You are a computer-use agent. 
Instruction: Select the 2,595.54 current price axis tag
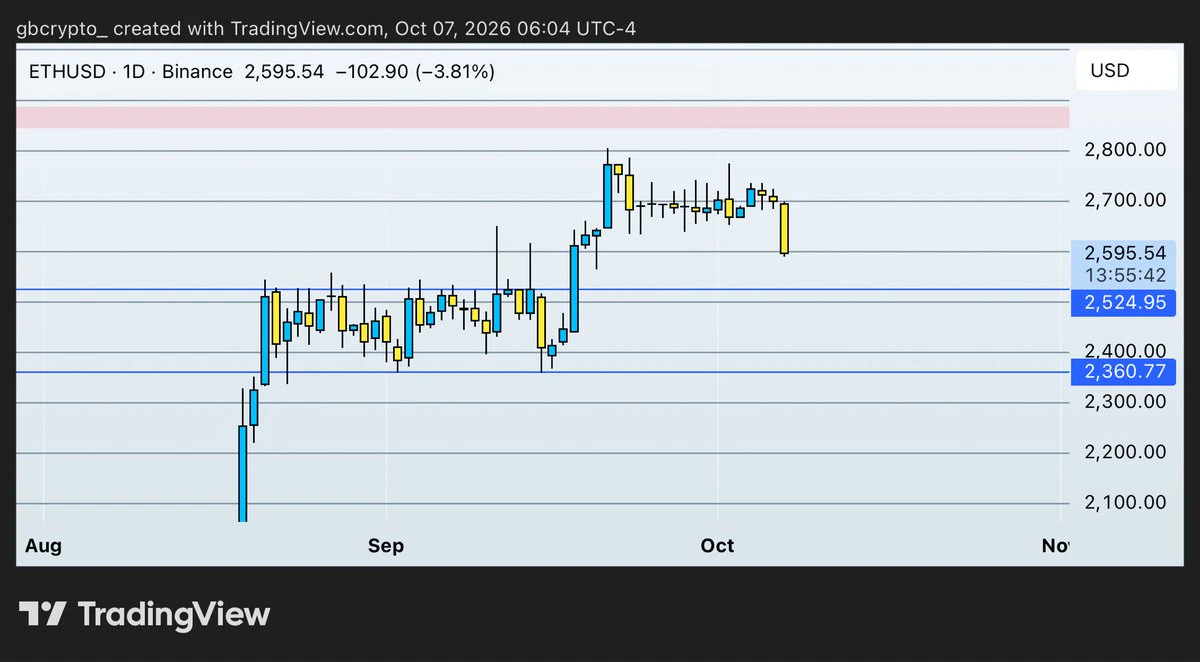click(1125, 254)
